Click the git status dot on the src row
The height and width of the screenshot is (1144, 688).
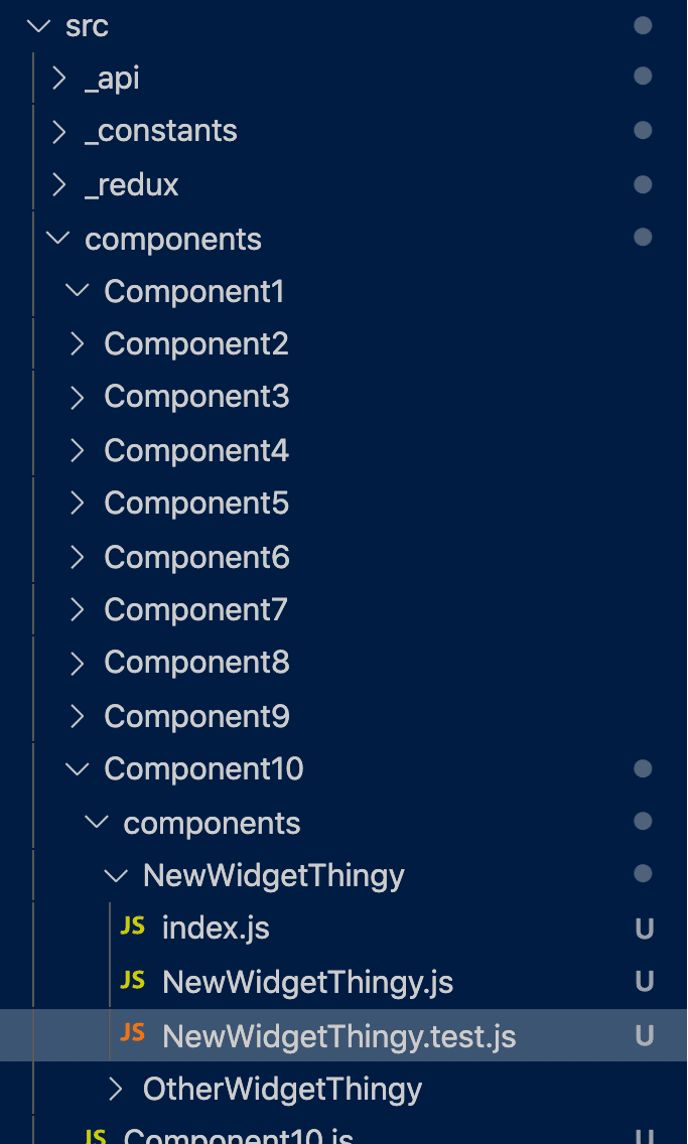[643, 26]
